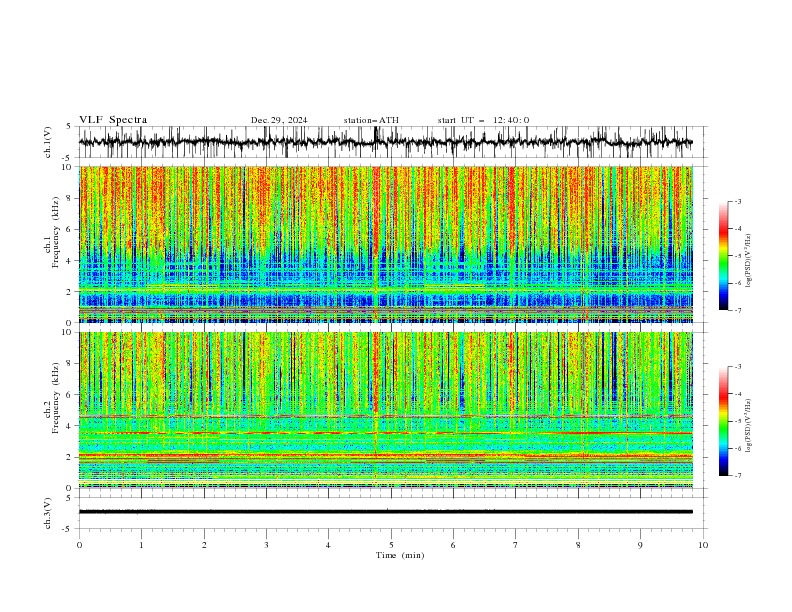792x612 pixels.
Task: Click the ch.1 spectrogram panel
Action: point(385,244)
